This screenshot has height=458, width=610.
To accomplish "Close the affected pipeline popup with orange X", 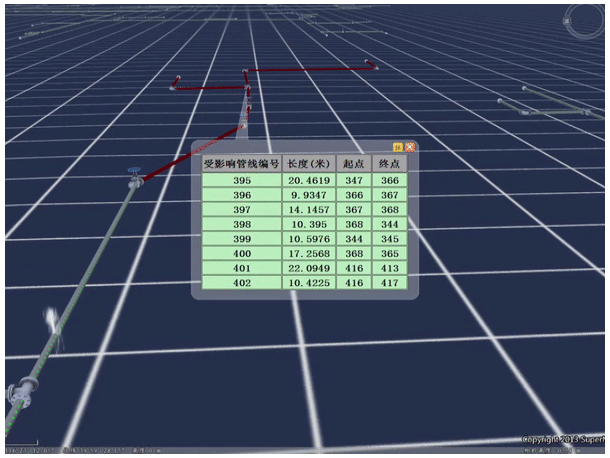I will click(x=410, y=147).
